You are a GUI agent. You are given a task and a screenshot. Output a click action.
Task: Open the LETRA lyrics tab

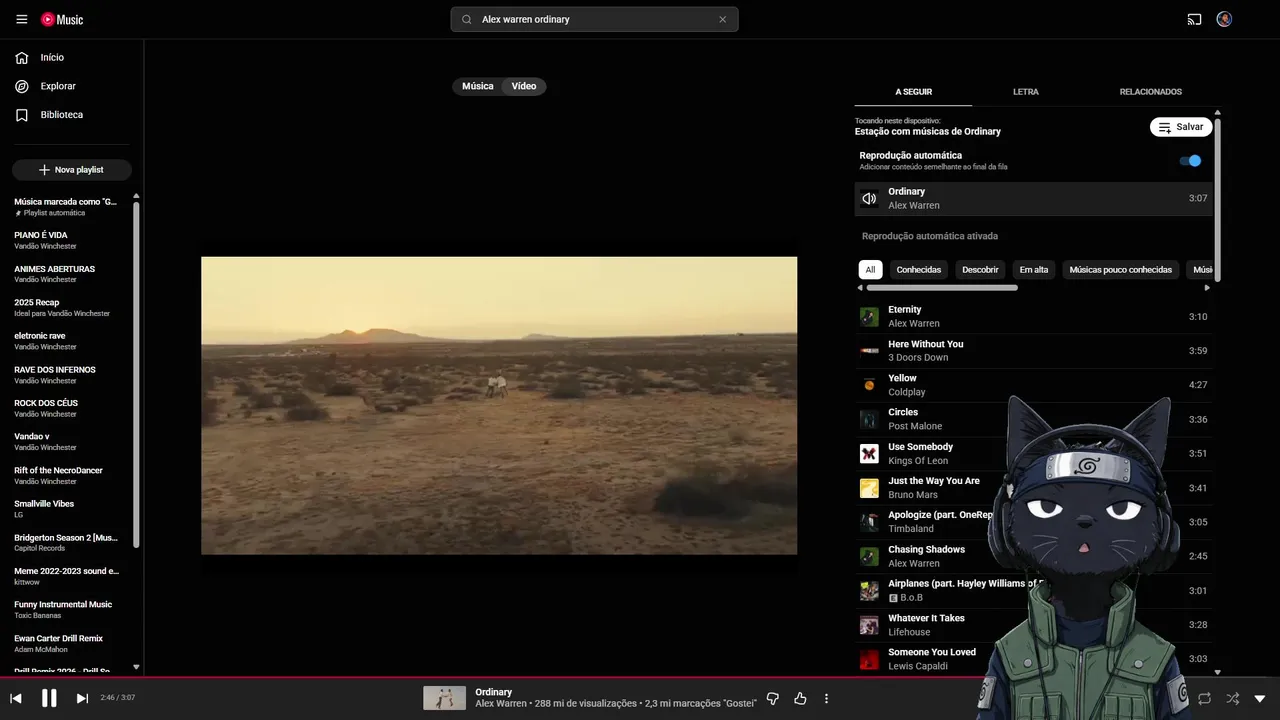(x=1026, y=92)
